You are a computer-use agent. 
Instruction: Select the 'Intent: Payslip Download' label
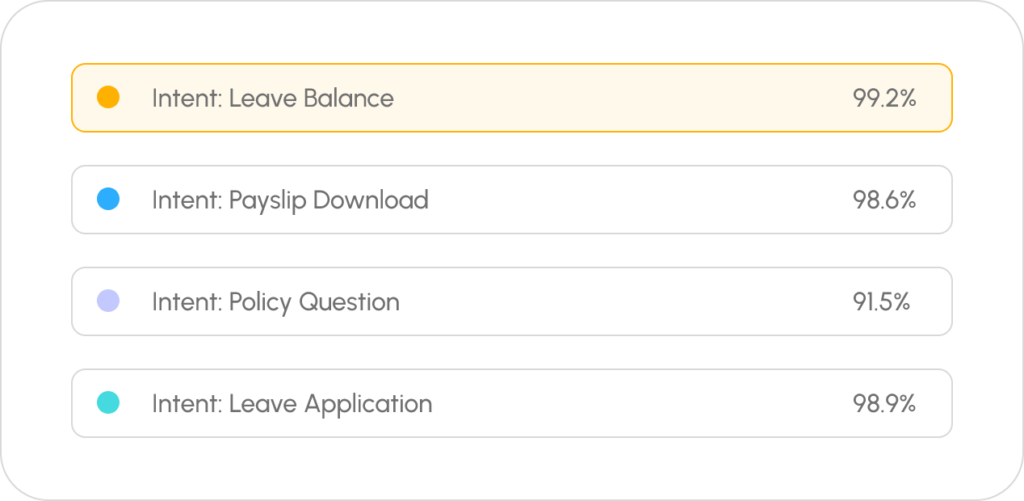click(290, 200)
